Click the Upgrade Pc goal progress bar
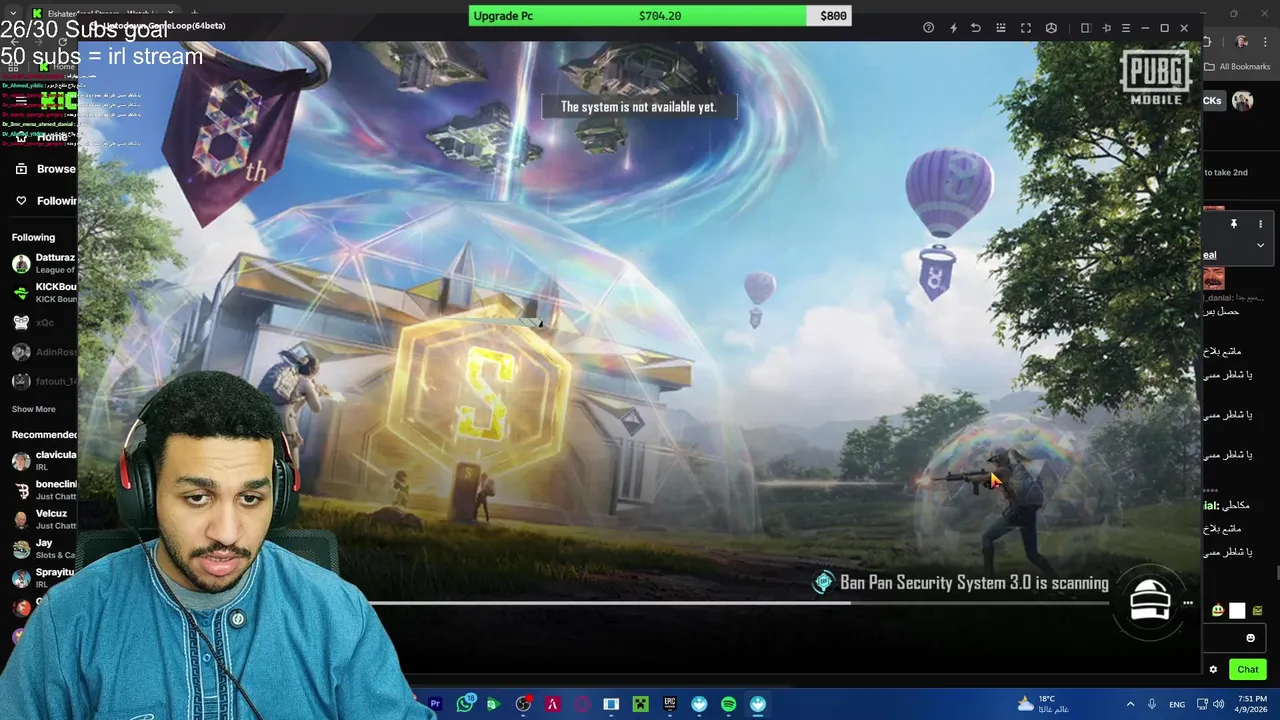1280x720 pixels. [x=660, y=16]
